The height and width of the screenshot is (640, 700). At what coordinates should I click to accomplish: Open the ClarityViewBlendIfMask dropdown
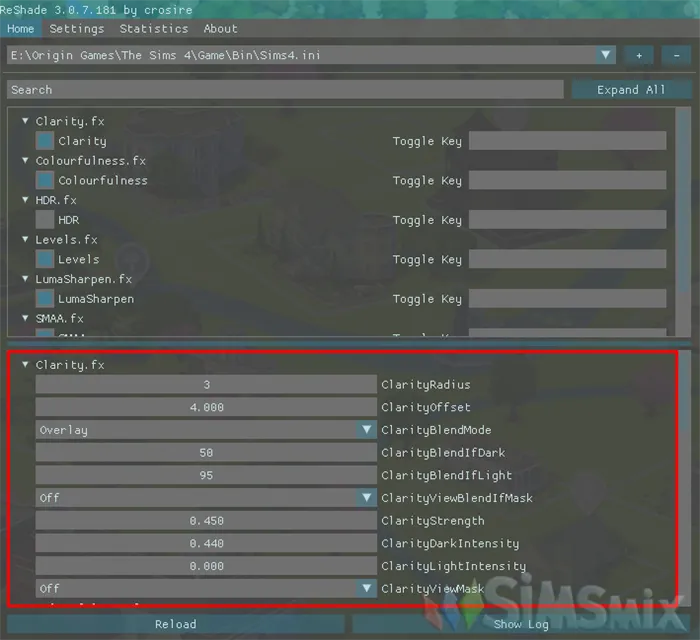tap(206, 498)
